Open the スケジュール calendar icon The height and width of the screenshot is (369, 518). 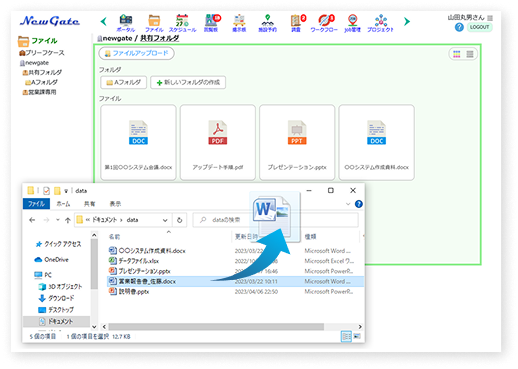pos(182,23)
